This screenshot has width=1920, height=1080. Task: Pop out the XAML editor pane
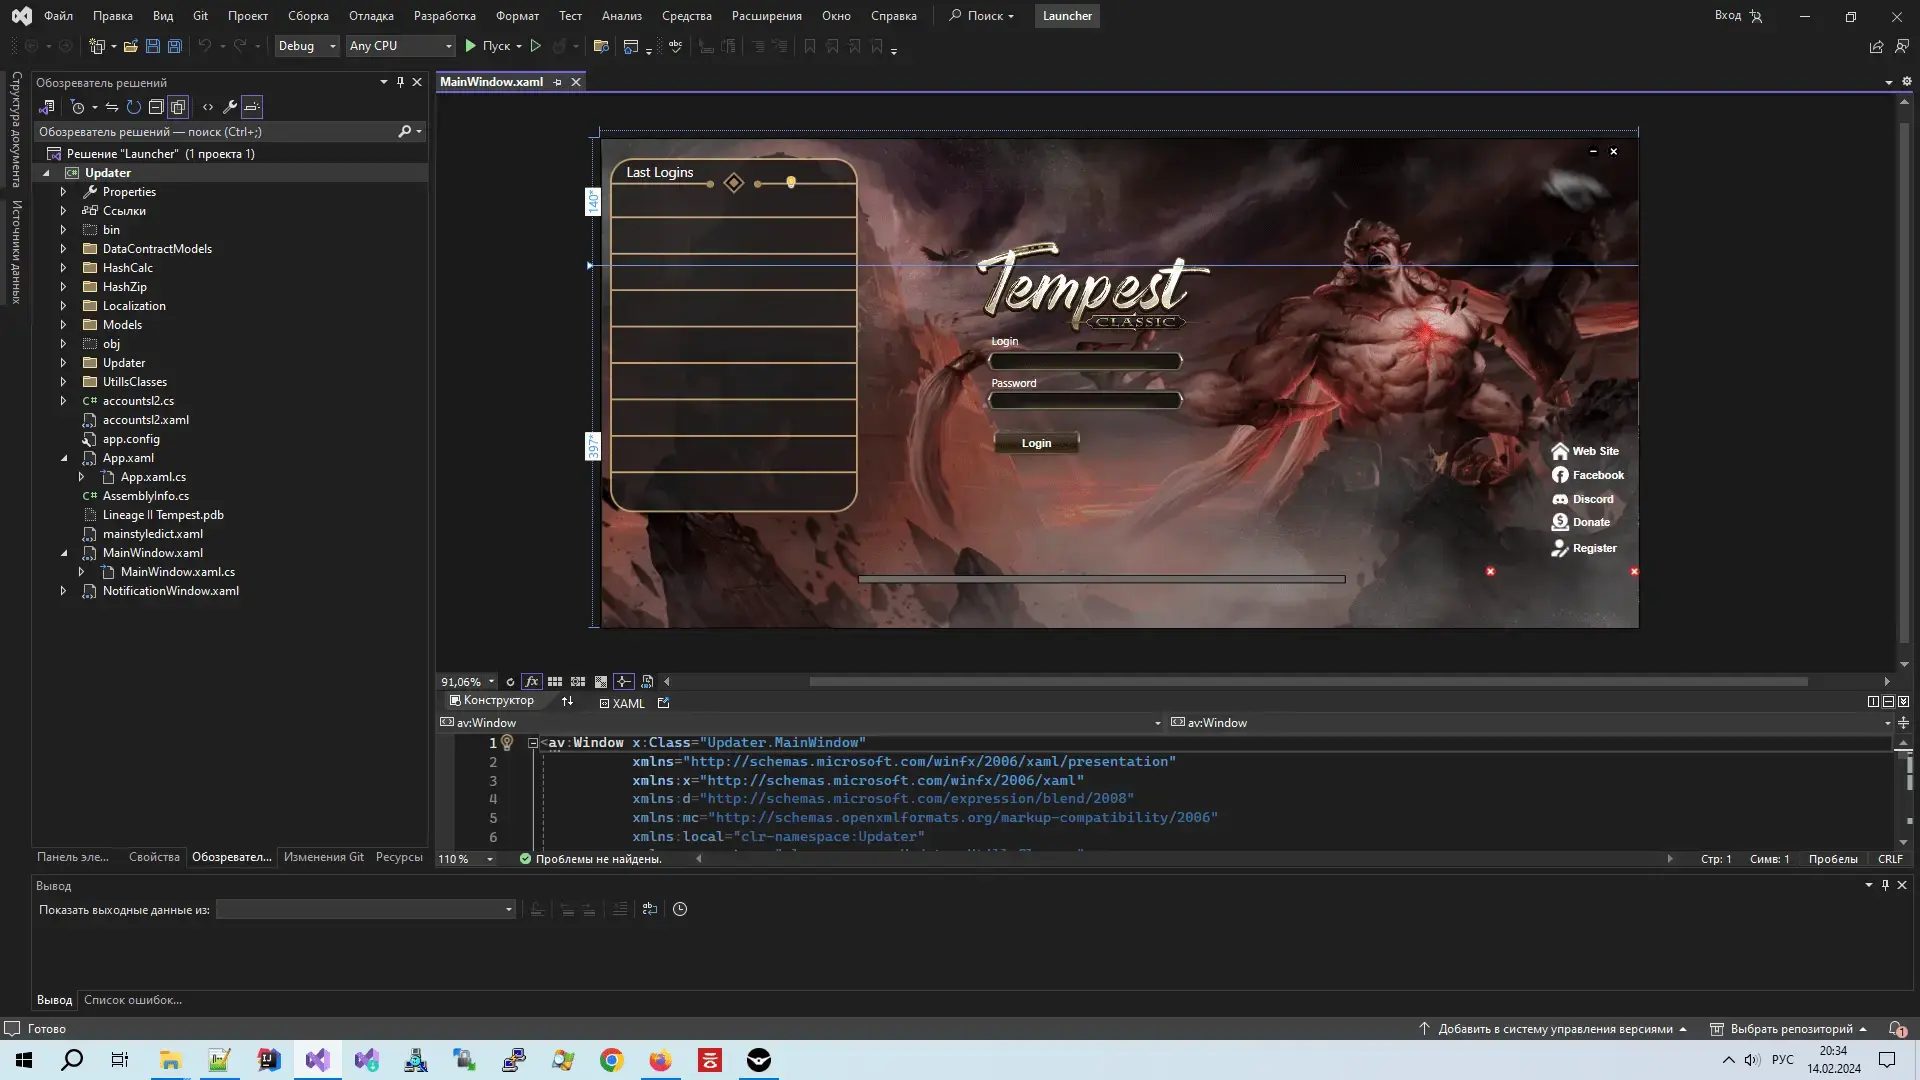click(663, 703)
